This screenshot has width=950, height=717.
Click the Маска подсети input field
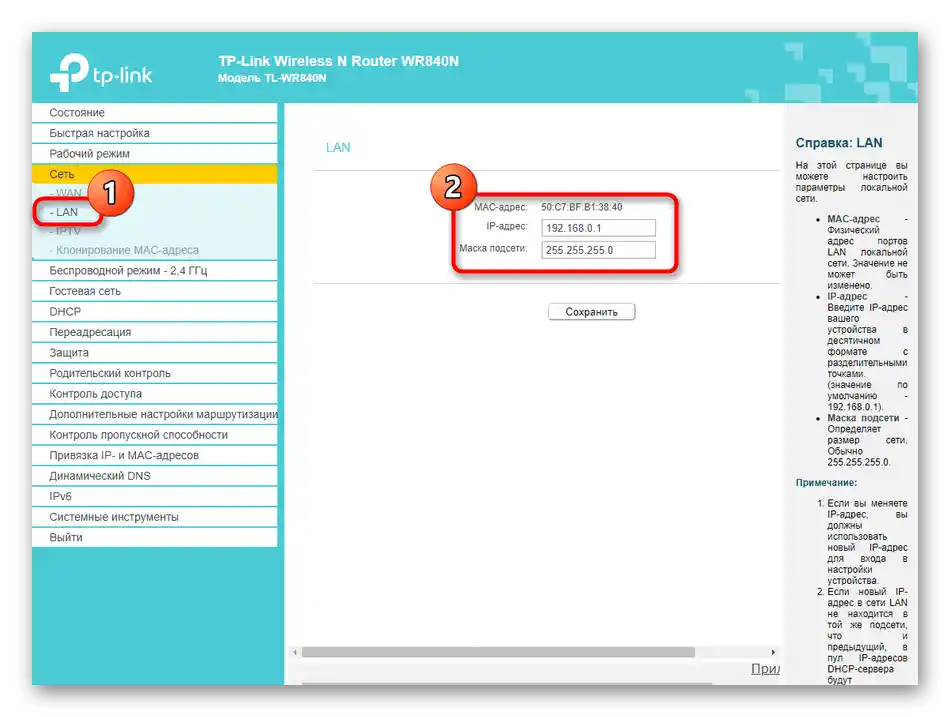coord(599,250)
